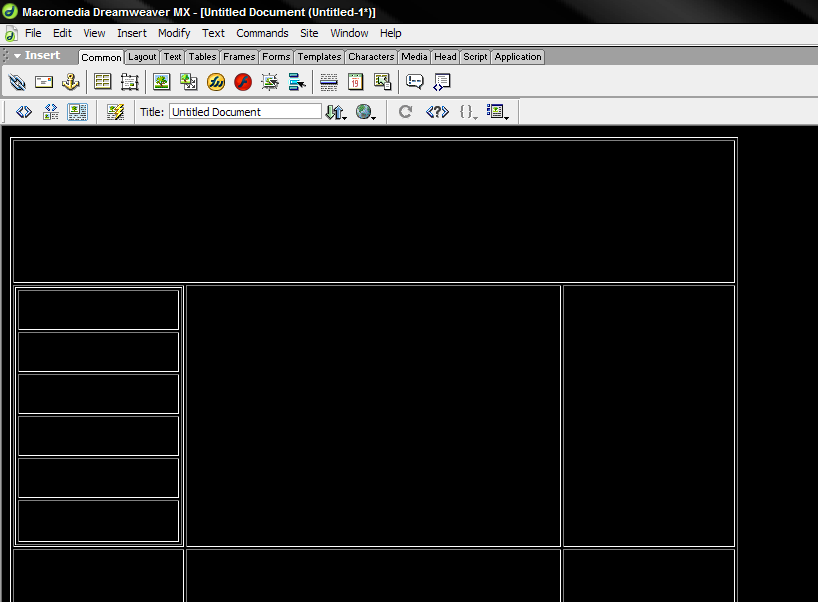The height and width of the screenshot is (602, 818).
Task: Open the Site menu
Action: coord(309,33)
